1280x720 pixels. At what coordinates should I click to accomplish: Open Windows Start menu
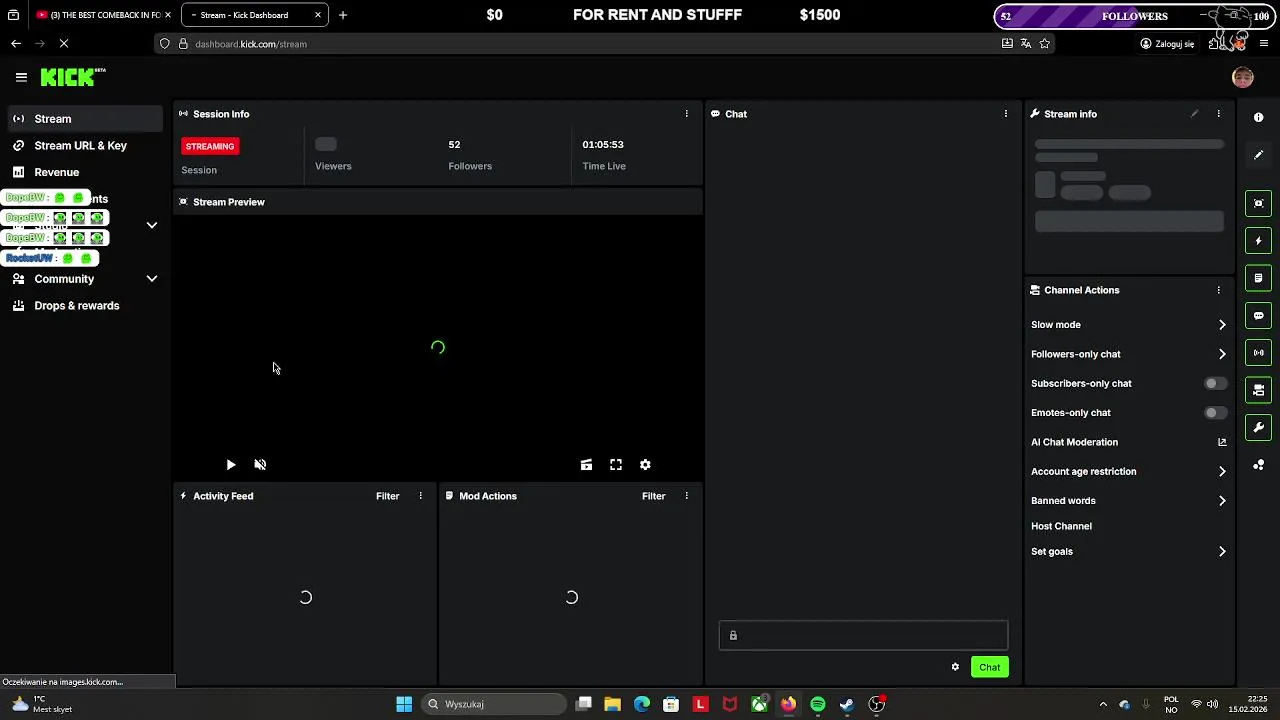point(404,704)
